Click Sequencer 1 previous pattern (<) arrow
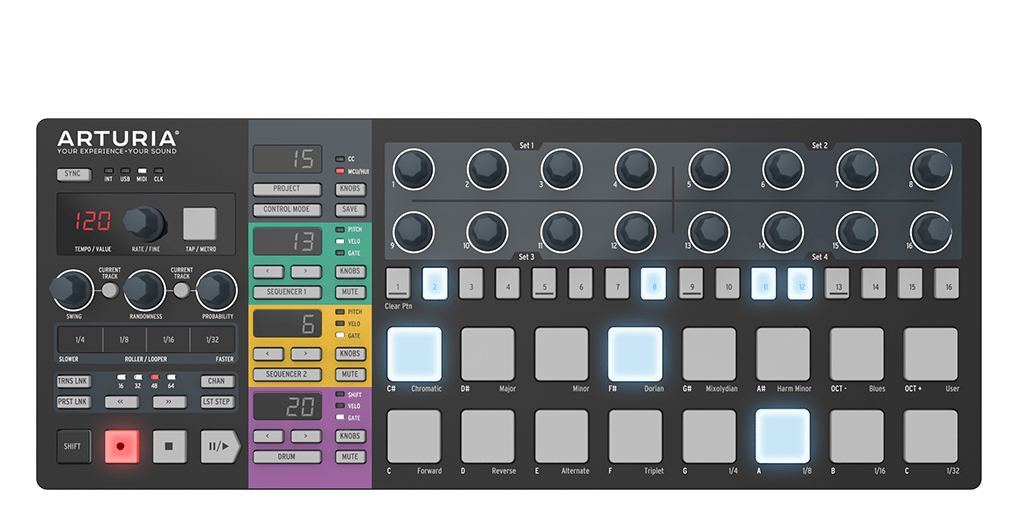Screen dimensions: 1020x518 click(x=267, y=271)
